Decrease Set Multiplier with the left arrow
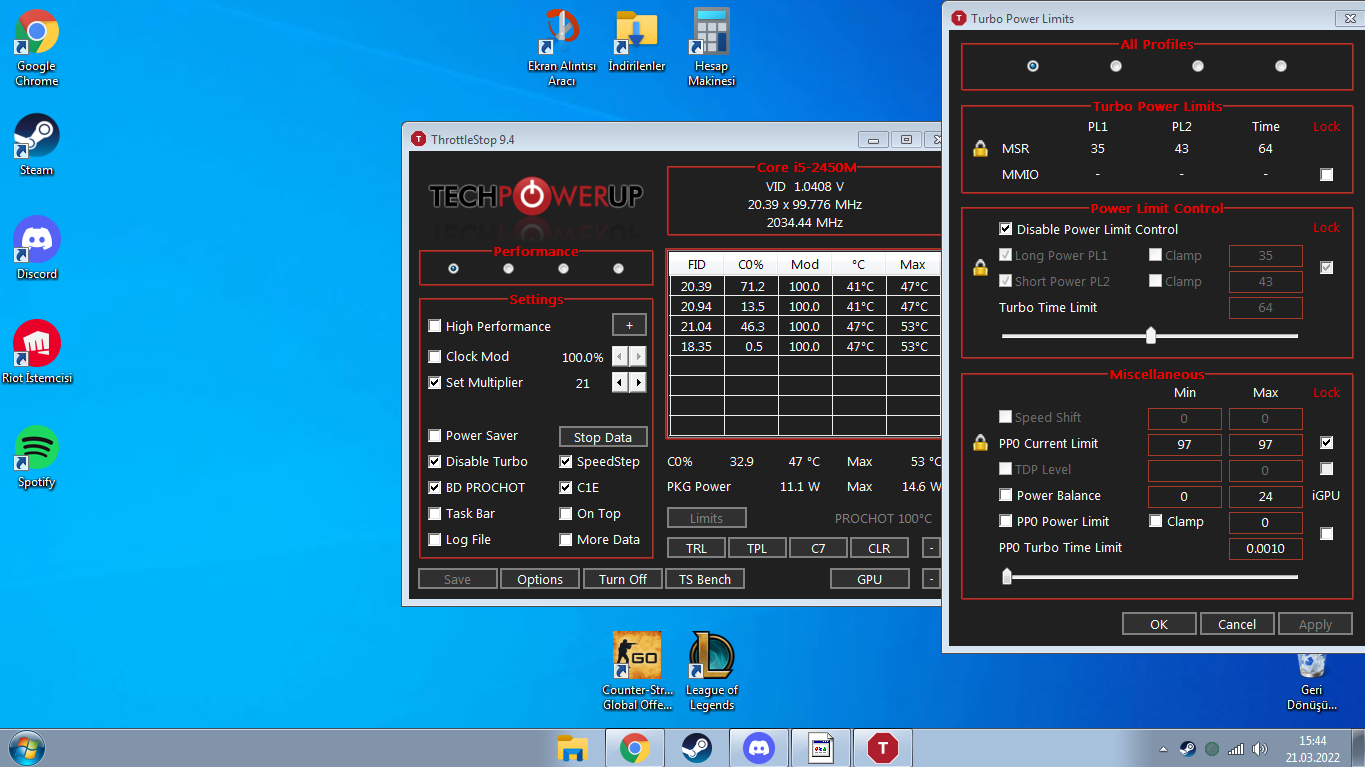This screenshot has height=767, width=1365. (x=620, y=382)
